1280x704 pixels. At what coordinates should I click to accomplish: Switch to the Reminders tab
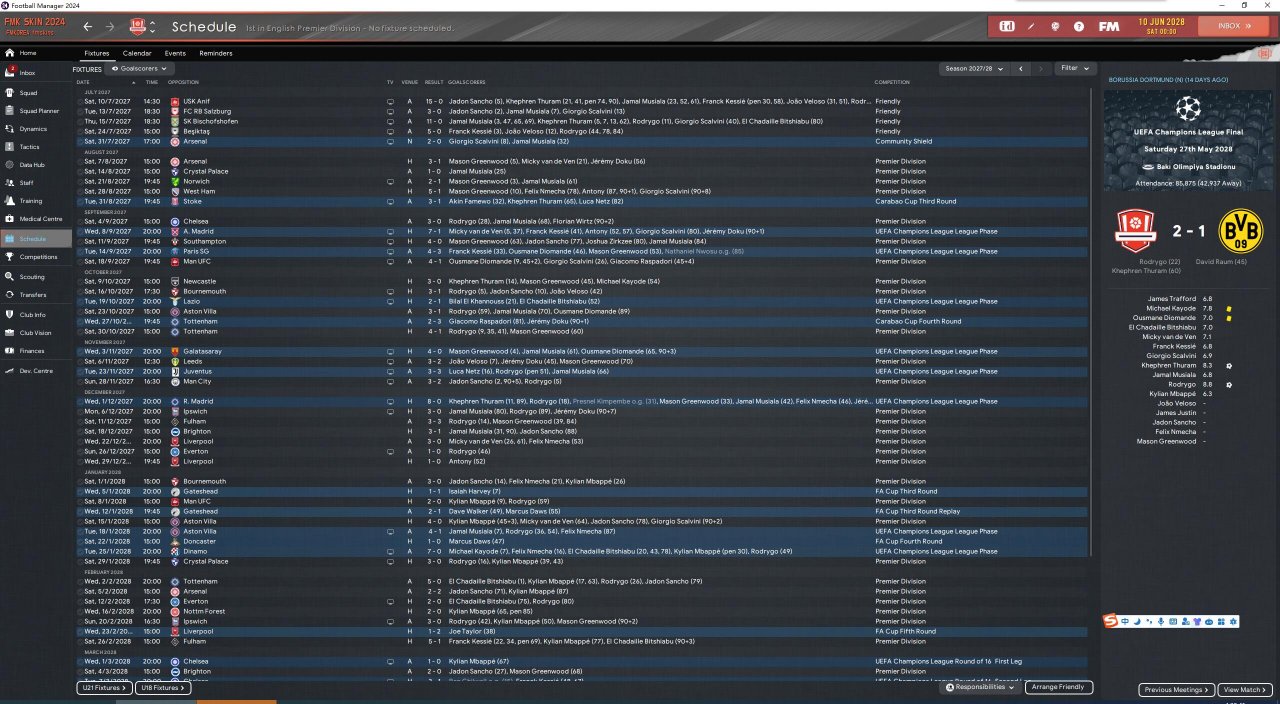tap(216, 53)
